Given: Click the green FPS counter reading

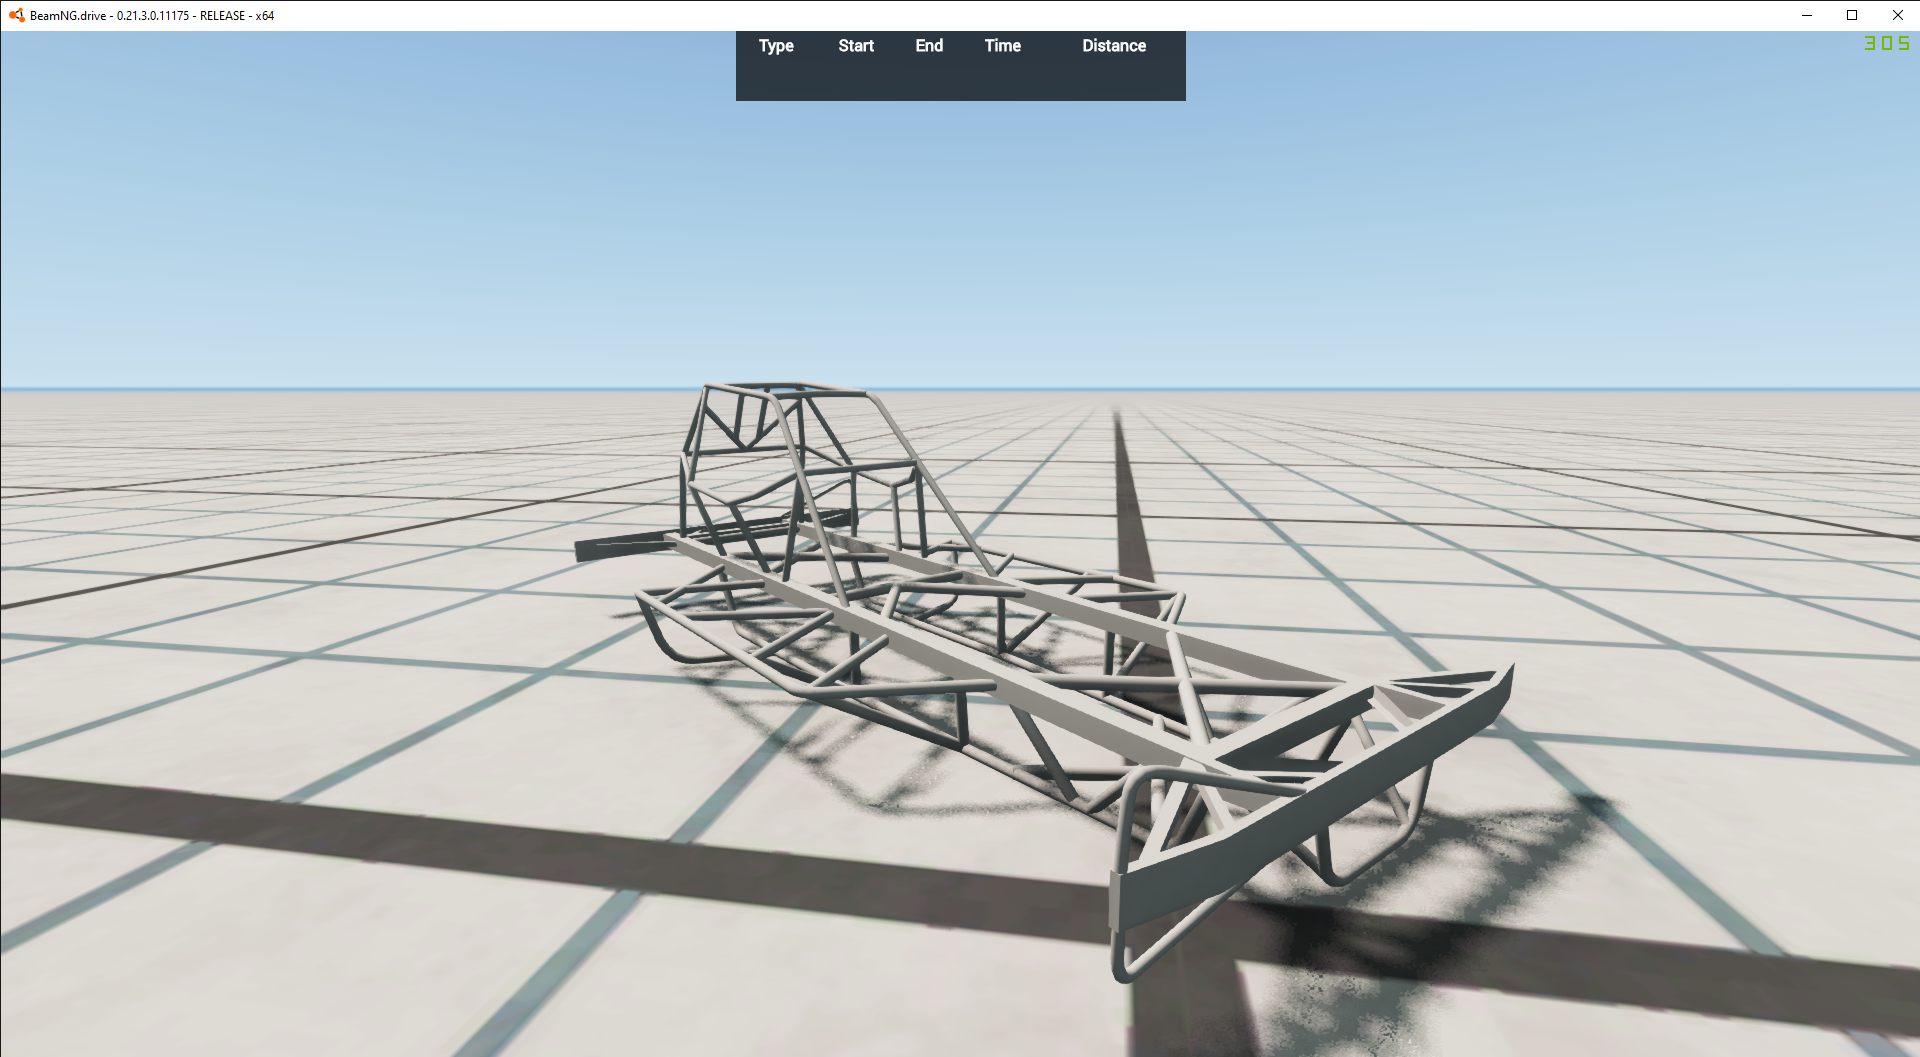Looking at the screenshot, I should (x=1887, y=43).
